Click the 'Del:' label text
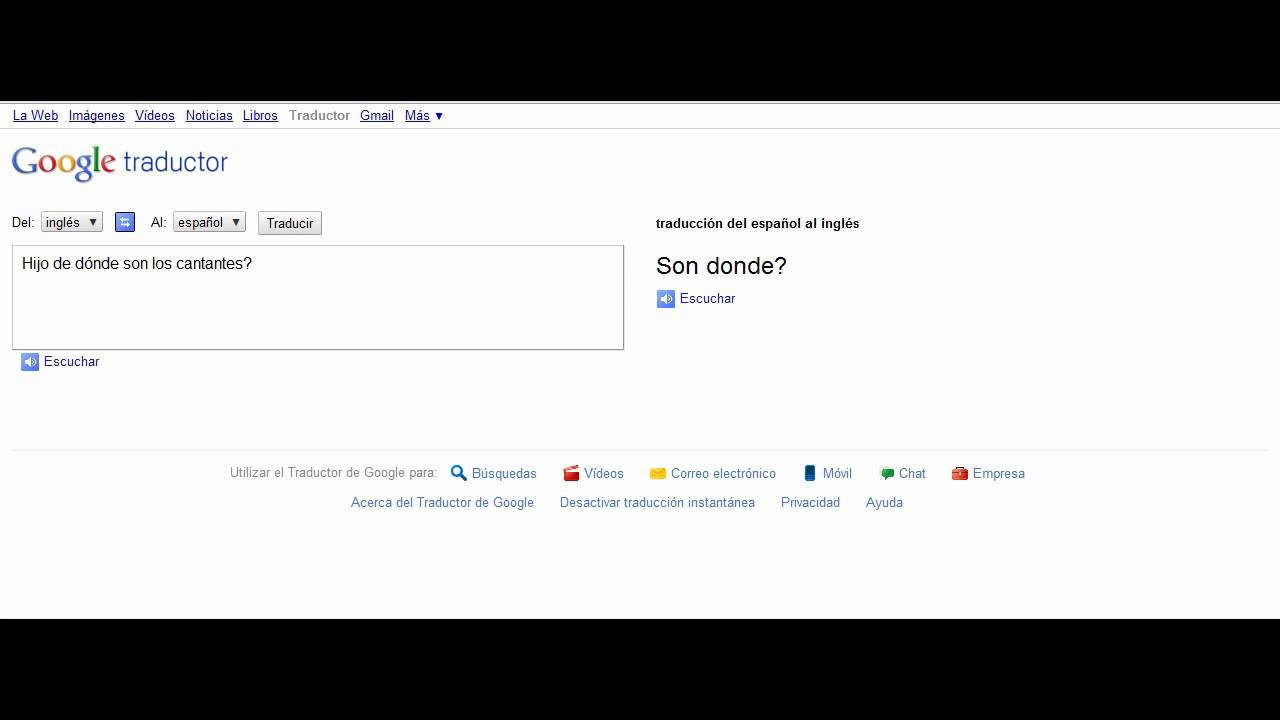Image resolution: width=1280 pixels, height=720 pixels. point(23,222)
